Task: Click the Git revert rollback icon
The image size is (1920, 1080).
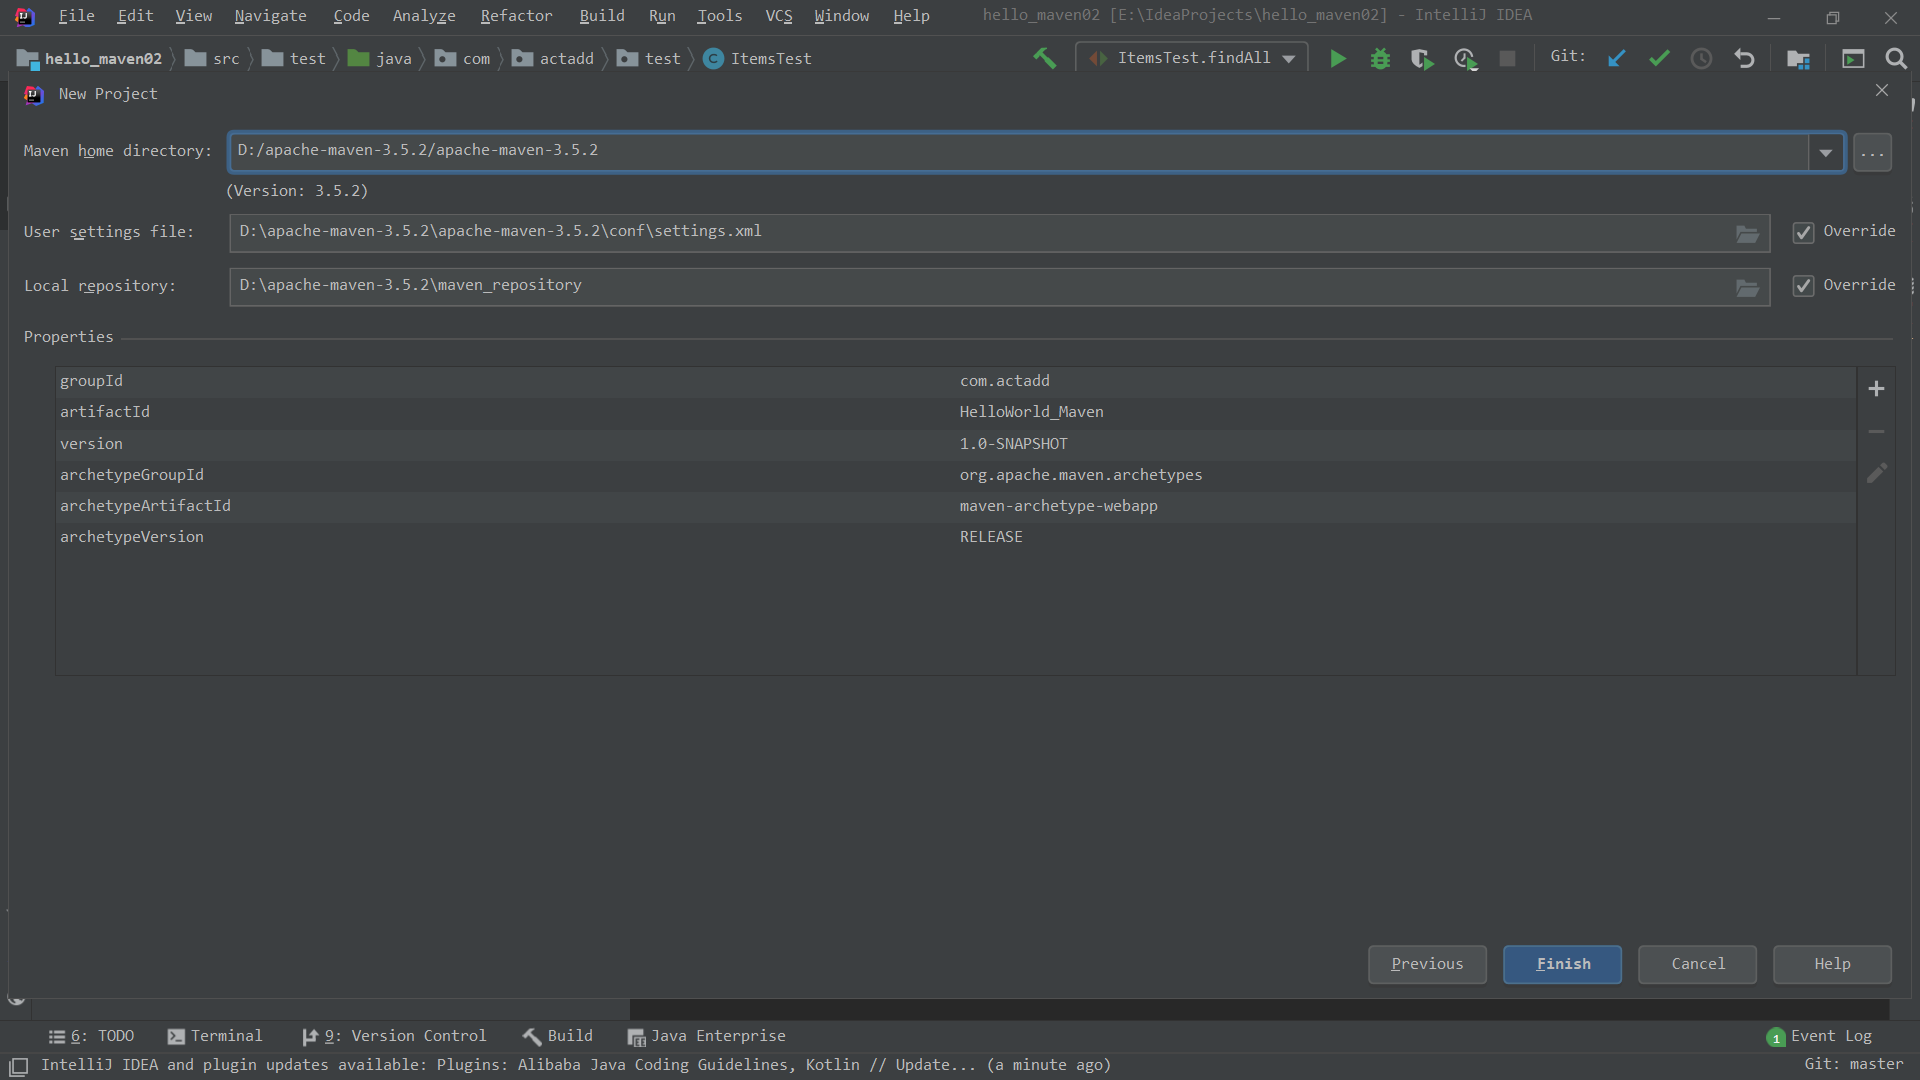Action: pos(1744,59)
